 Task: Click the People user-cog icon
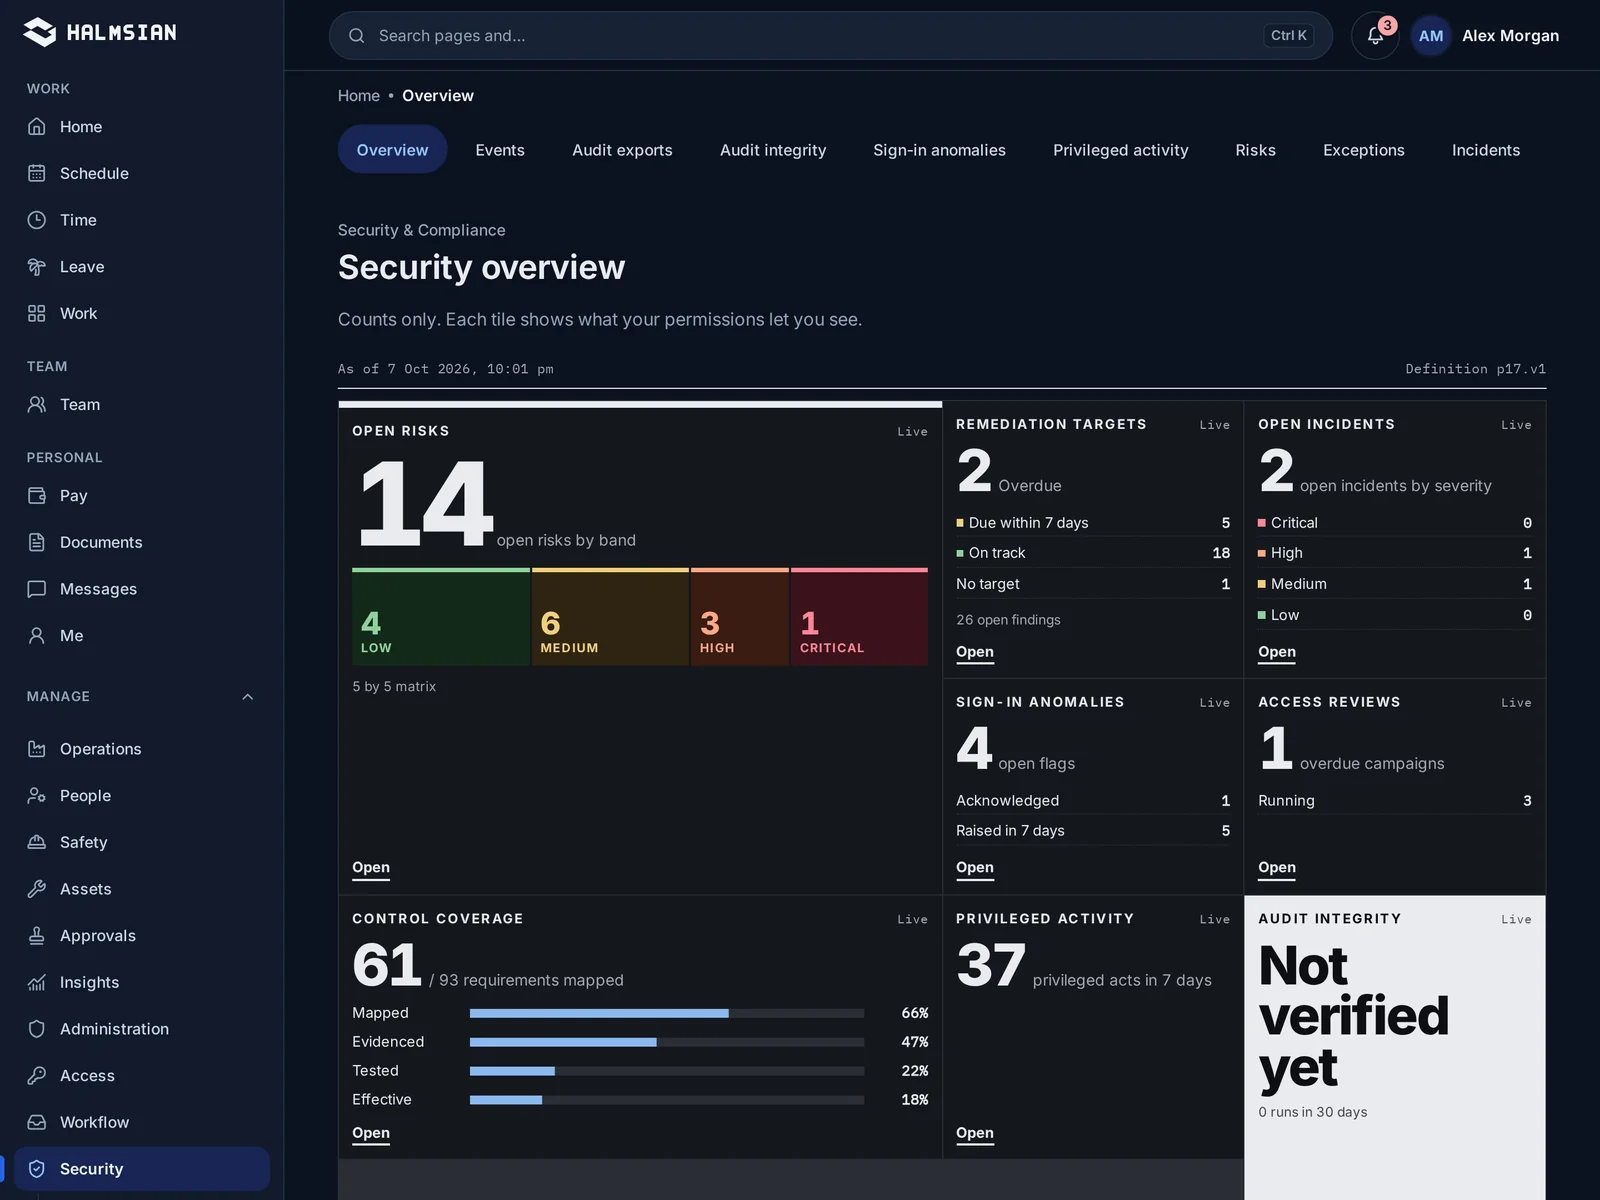(37, 796)
